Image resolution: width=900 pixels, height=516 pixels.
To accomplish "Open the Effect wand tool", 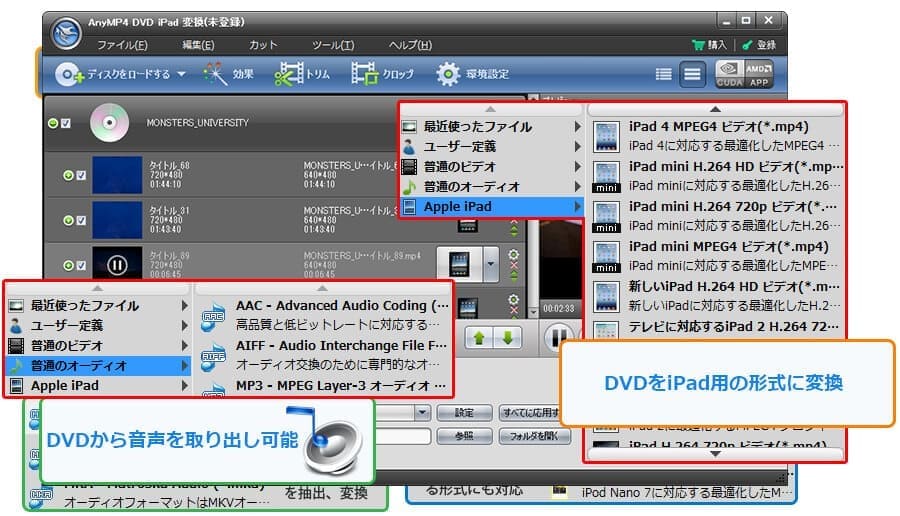I will click(216, 75).
